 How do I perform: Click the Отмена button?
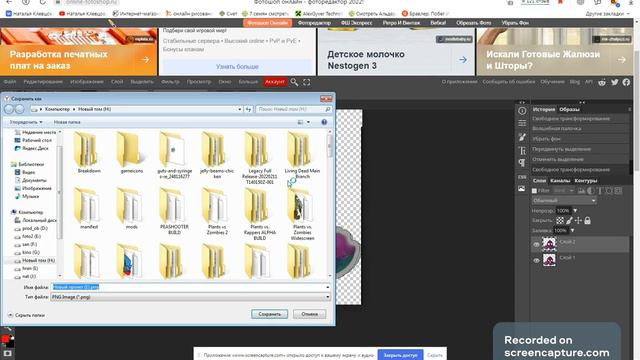(x=309, y=314)
